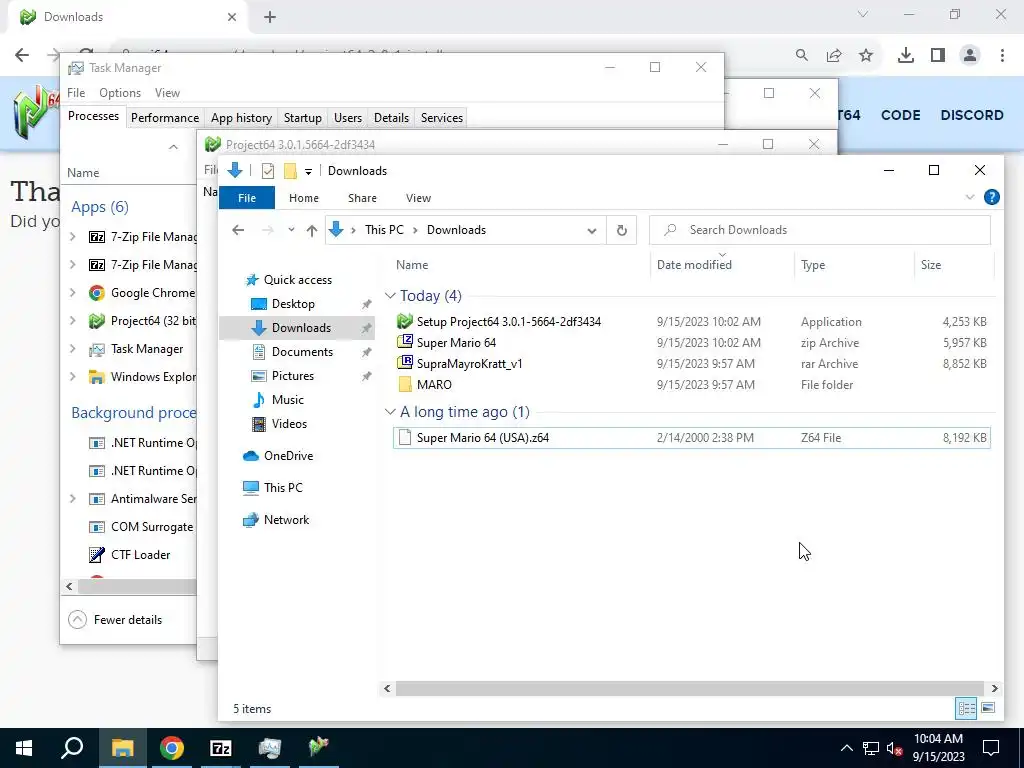Show hidden system tray icons
This screenshot has height=768, width=1024.
pyautogui.click(x=846, y=748)
